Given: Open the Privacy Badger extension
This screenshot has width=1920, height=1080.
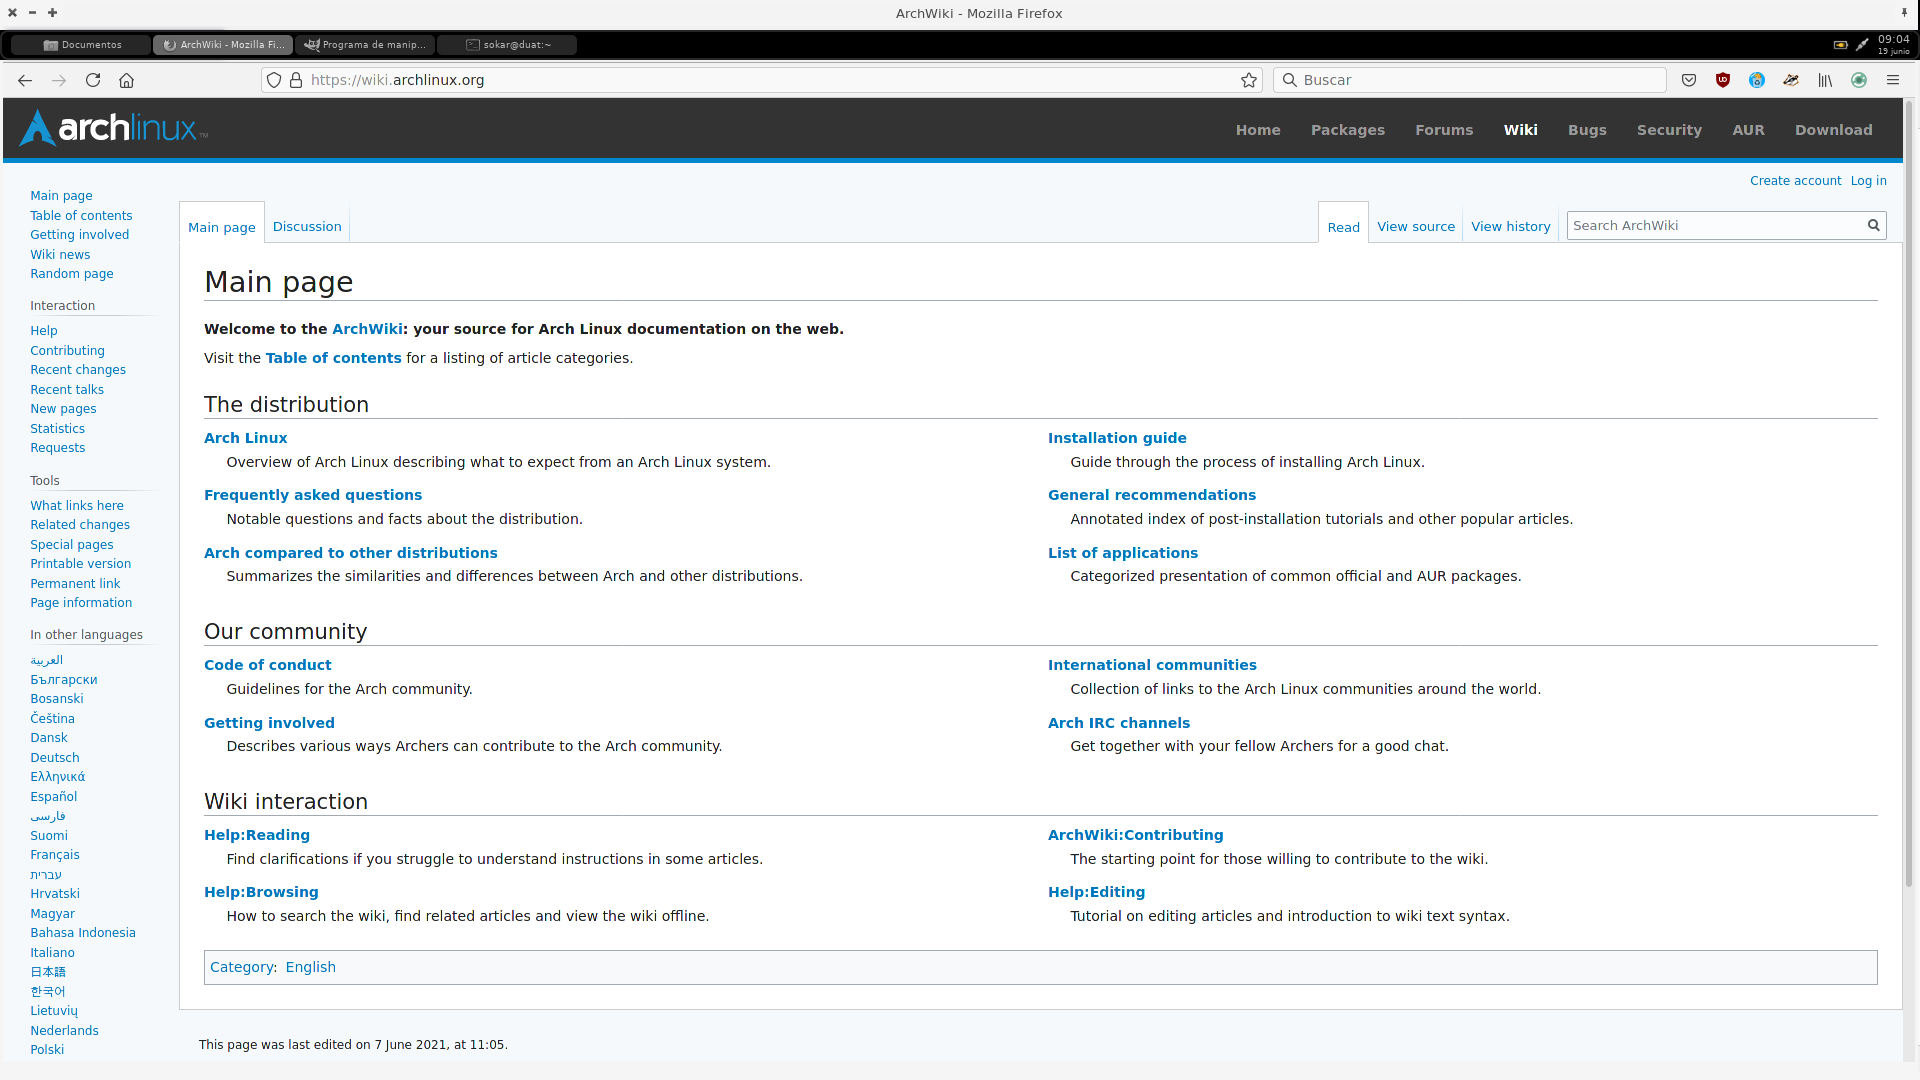Looking at the screenshot, I should click(x=1791, y=80).
